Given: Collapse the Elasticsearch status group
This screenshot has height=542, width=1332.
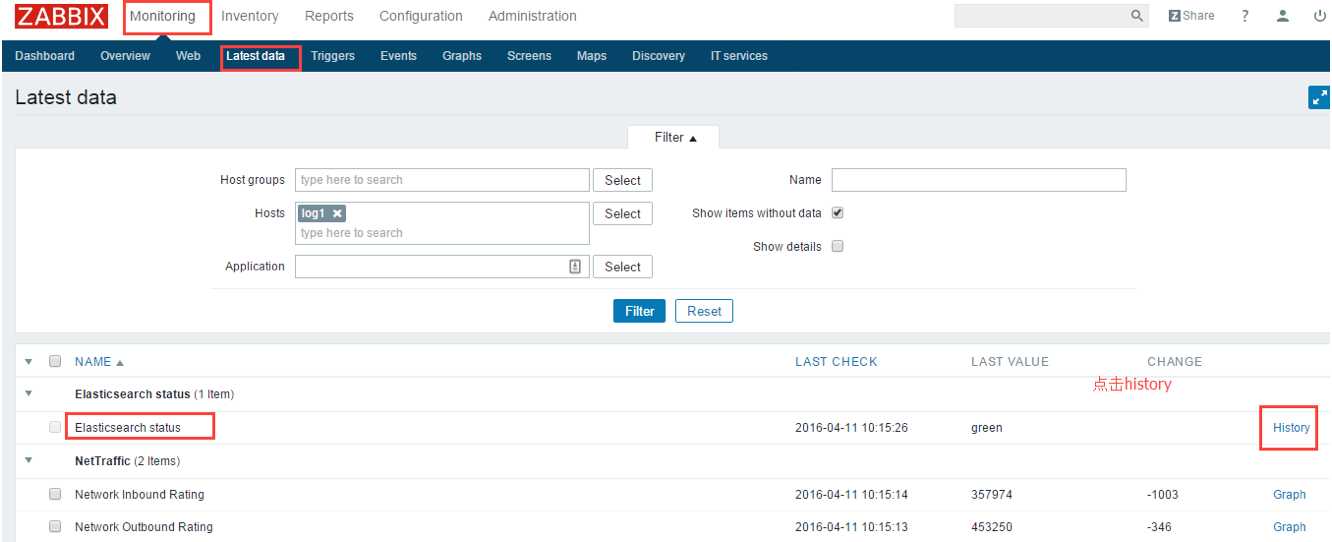Looking at the screenshot, I should (28, 394).
